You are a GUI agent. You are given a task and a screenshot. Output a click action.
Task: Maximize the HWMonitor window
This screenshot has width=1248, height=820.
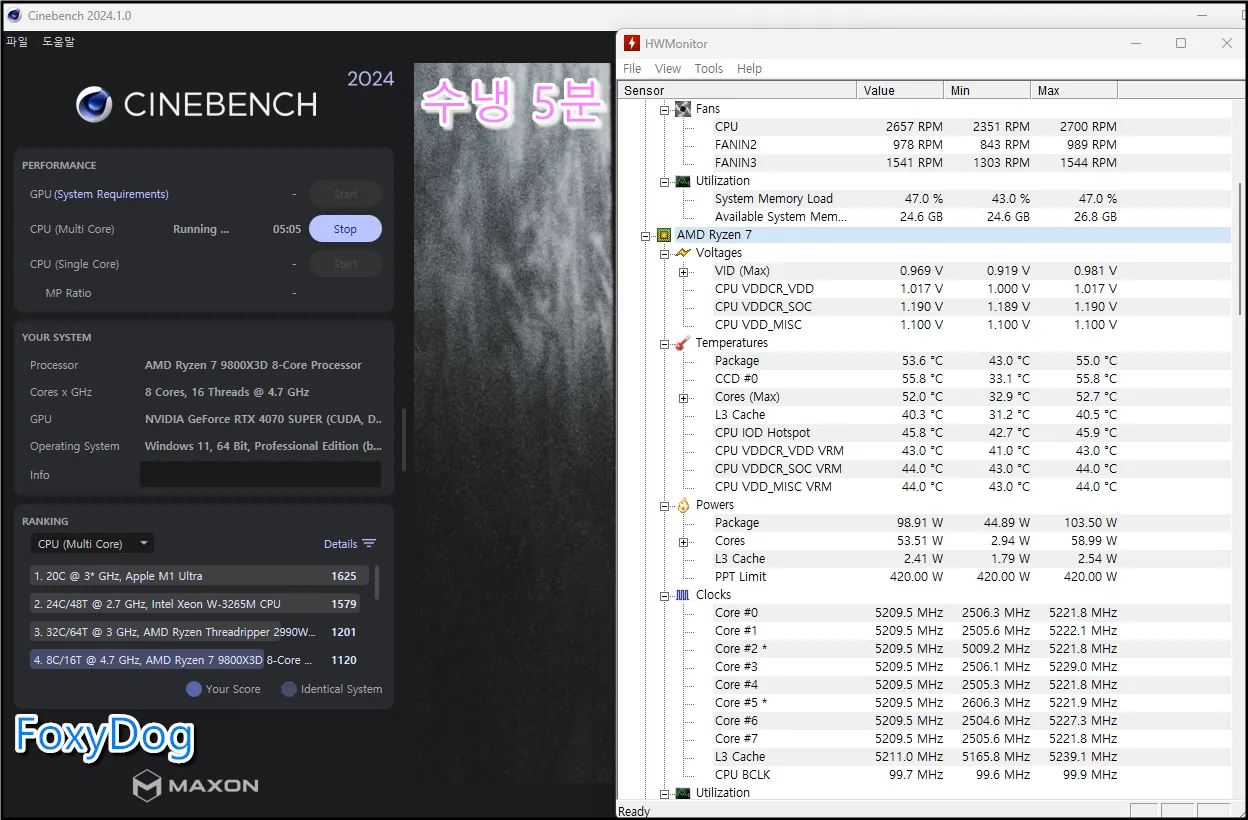click(1181, 43)
